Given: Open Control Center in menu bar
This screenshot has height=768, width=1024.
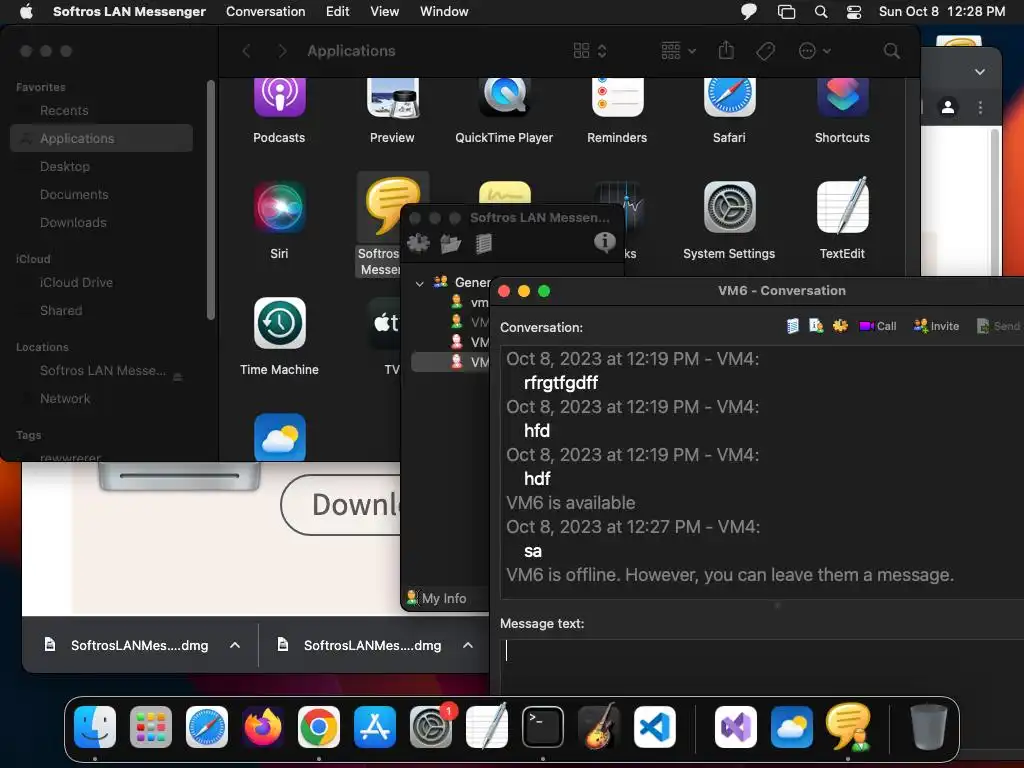Looking at the screenshot, I should pyautogui.click(x=854, y=12).
